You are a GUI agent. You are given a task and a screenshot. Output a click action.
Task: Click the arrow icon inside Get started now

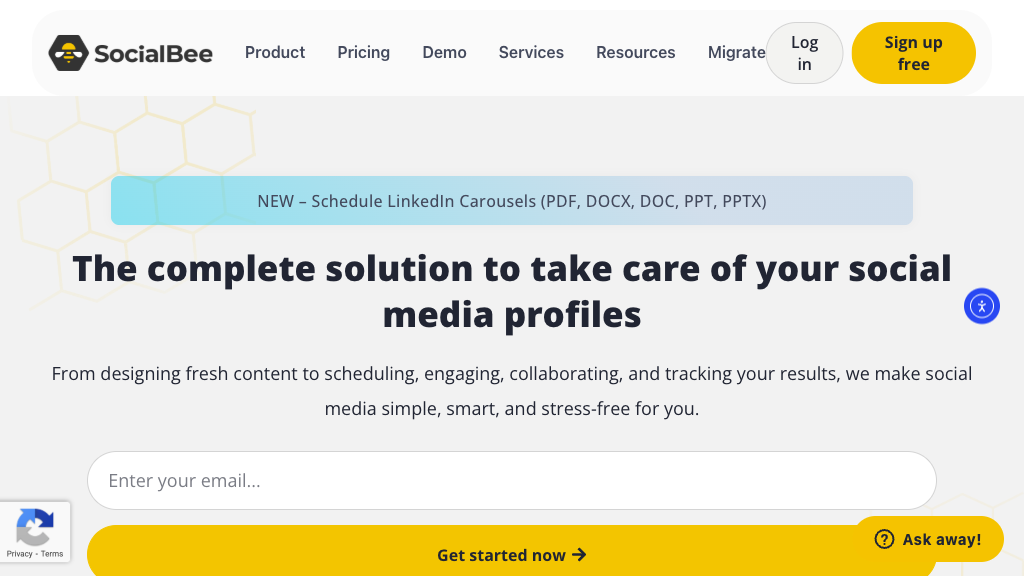pyautogui.click(x=580, y=554)
